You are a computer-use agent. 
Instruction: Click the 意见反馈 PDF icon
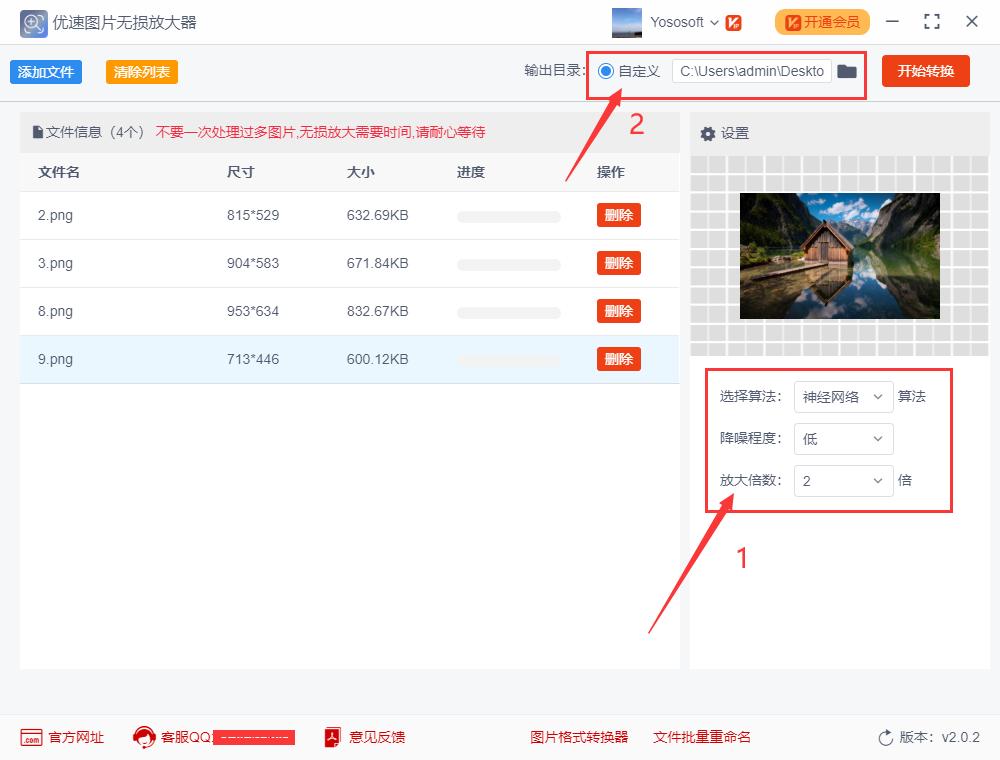[x=331, y=737]
